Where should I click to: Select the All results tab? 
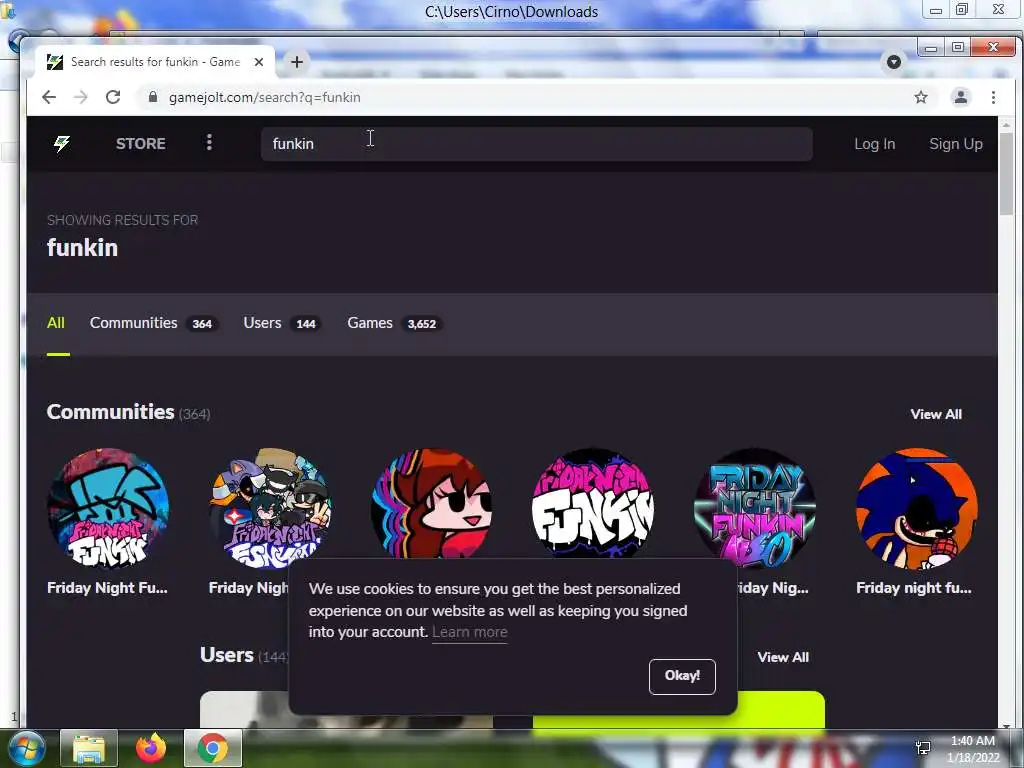click(56, 323)
